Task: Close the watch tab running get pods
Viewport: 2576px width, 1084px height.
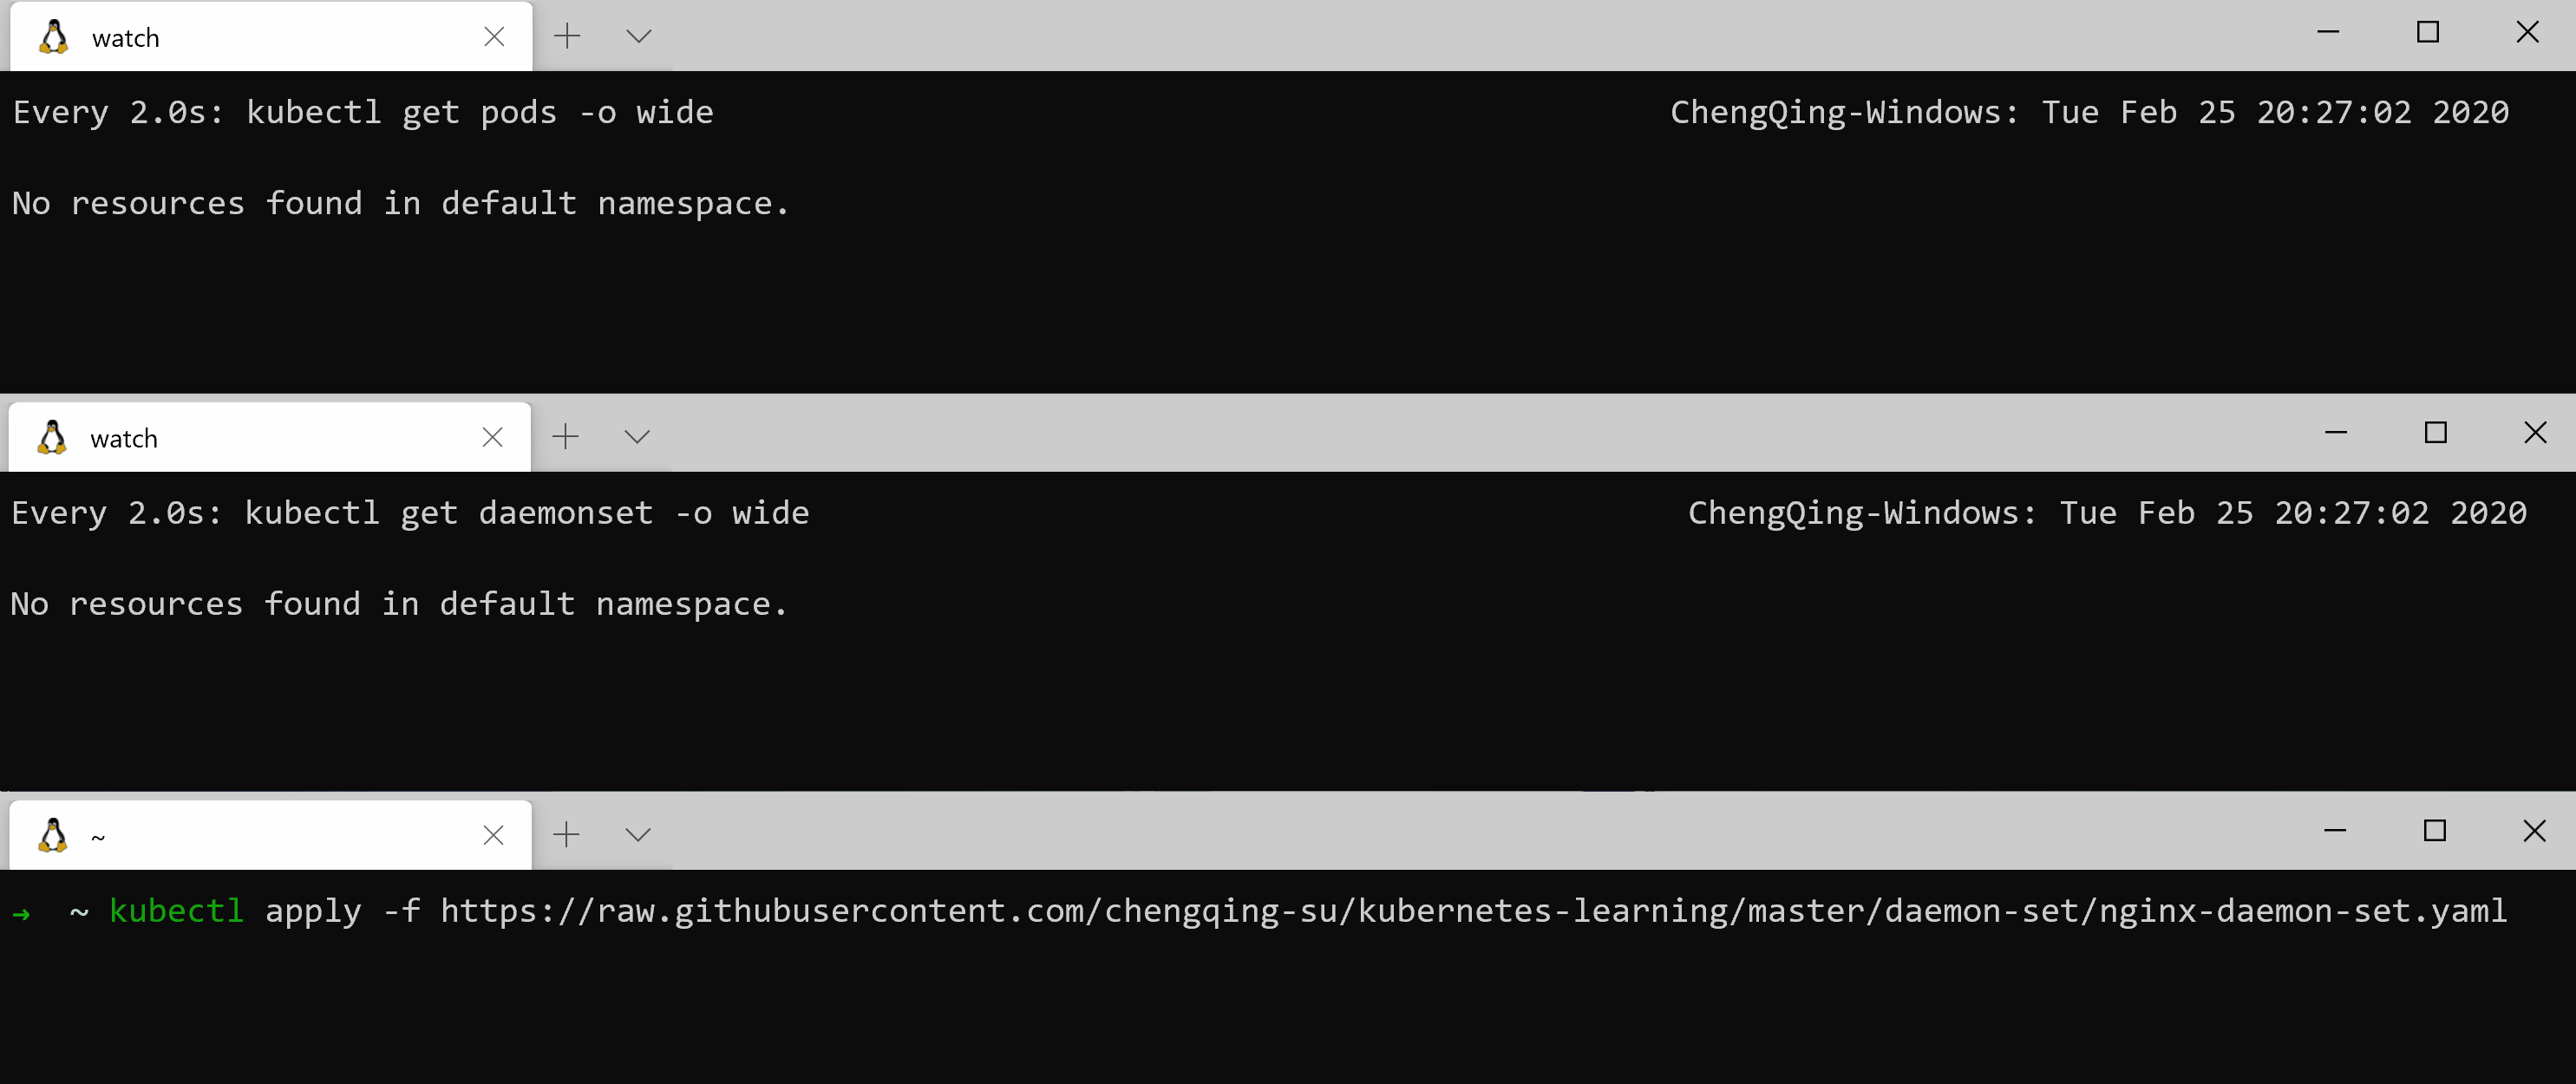Action: pyautogui.click(x=494, y=37)
